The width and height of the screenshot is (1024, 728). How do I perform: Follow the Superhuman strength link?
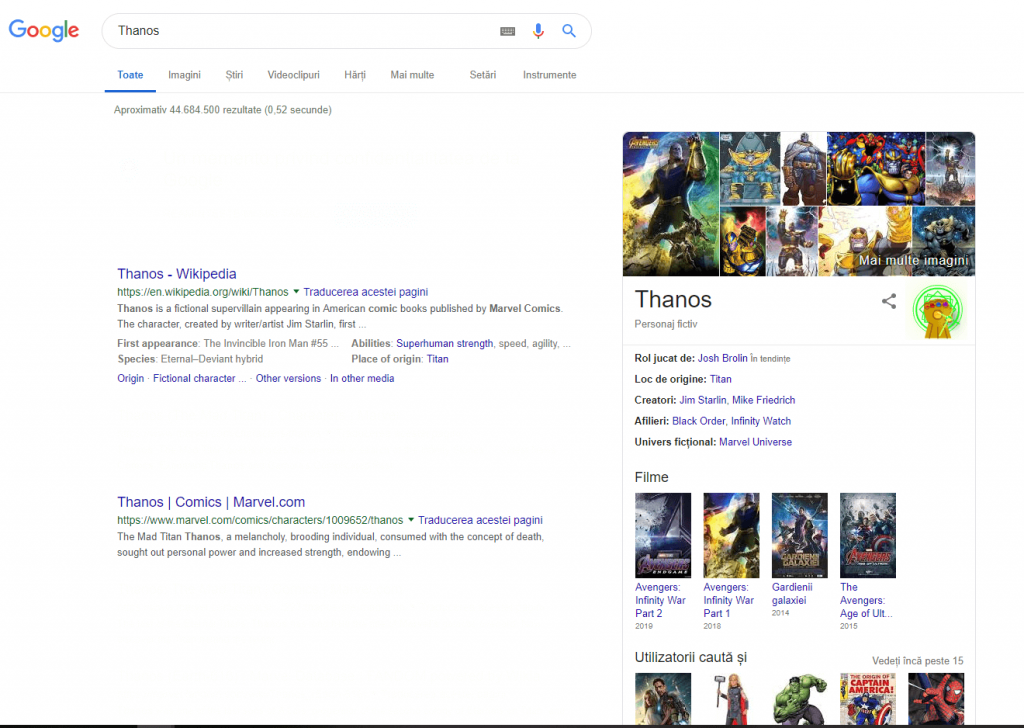click(444, 343)
